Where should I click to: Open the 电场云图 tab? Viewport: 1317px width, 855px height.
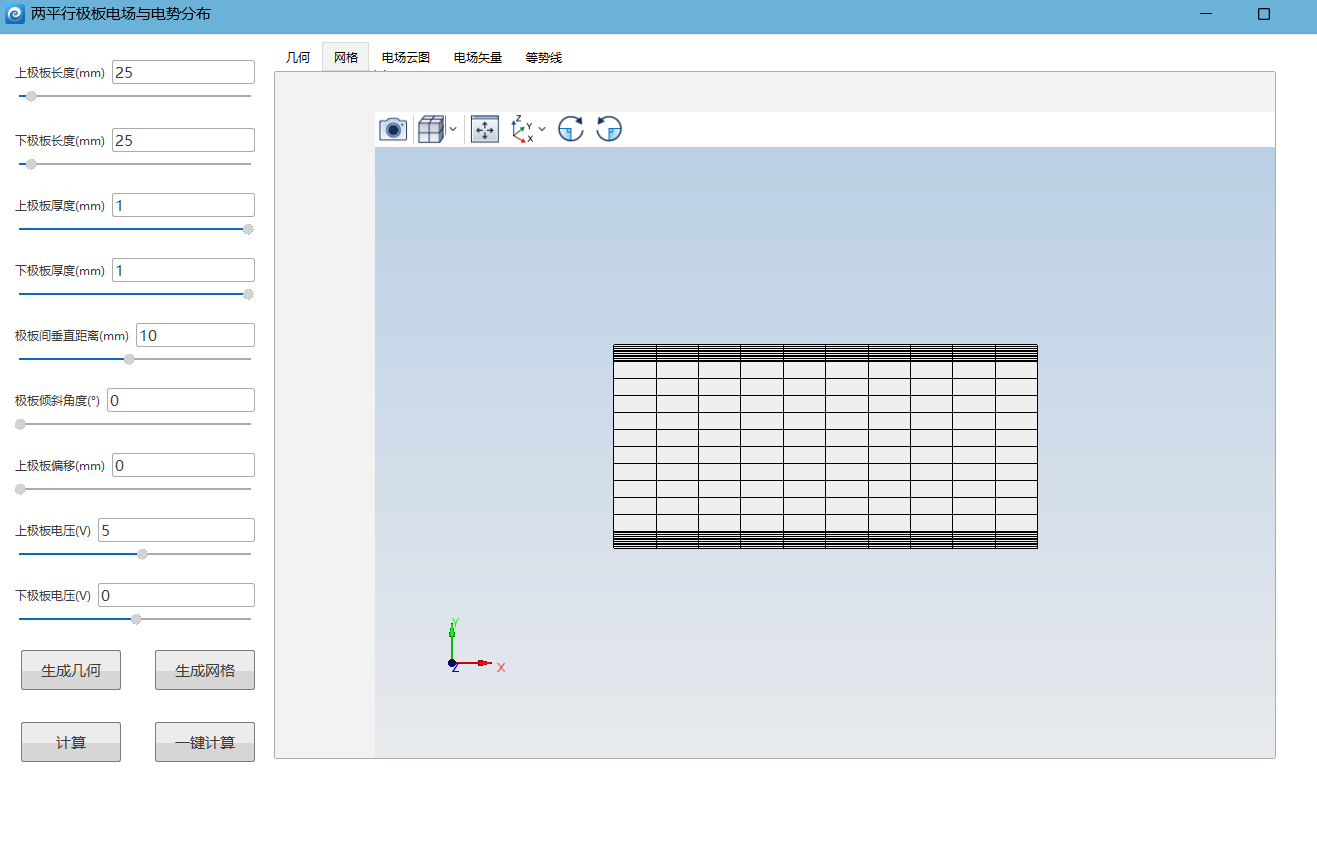[x=406, y=58]
